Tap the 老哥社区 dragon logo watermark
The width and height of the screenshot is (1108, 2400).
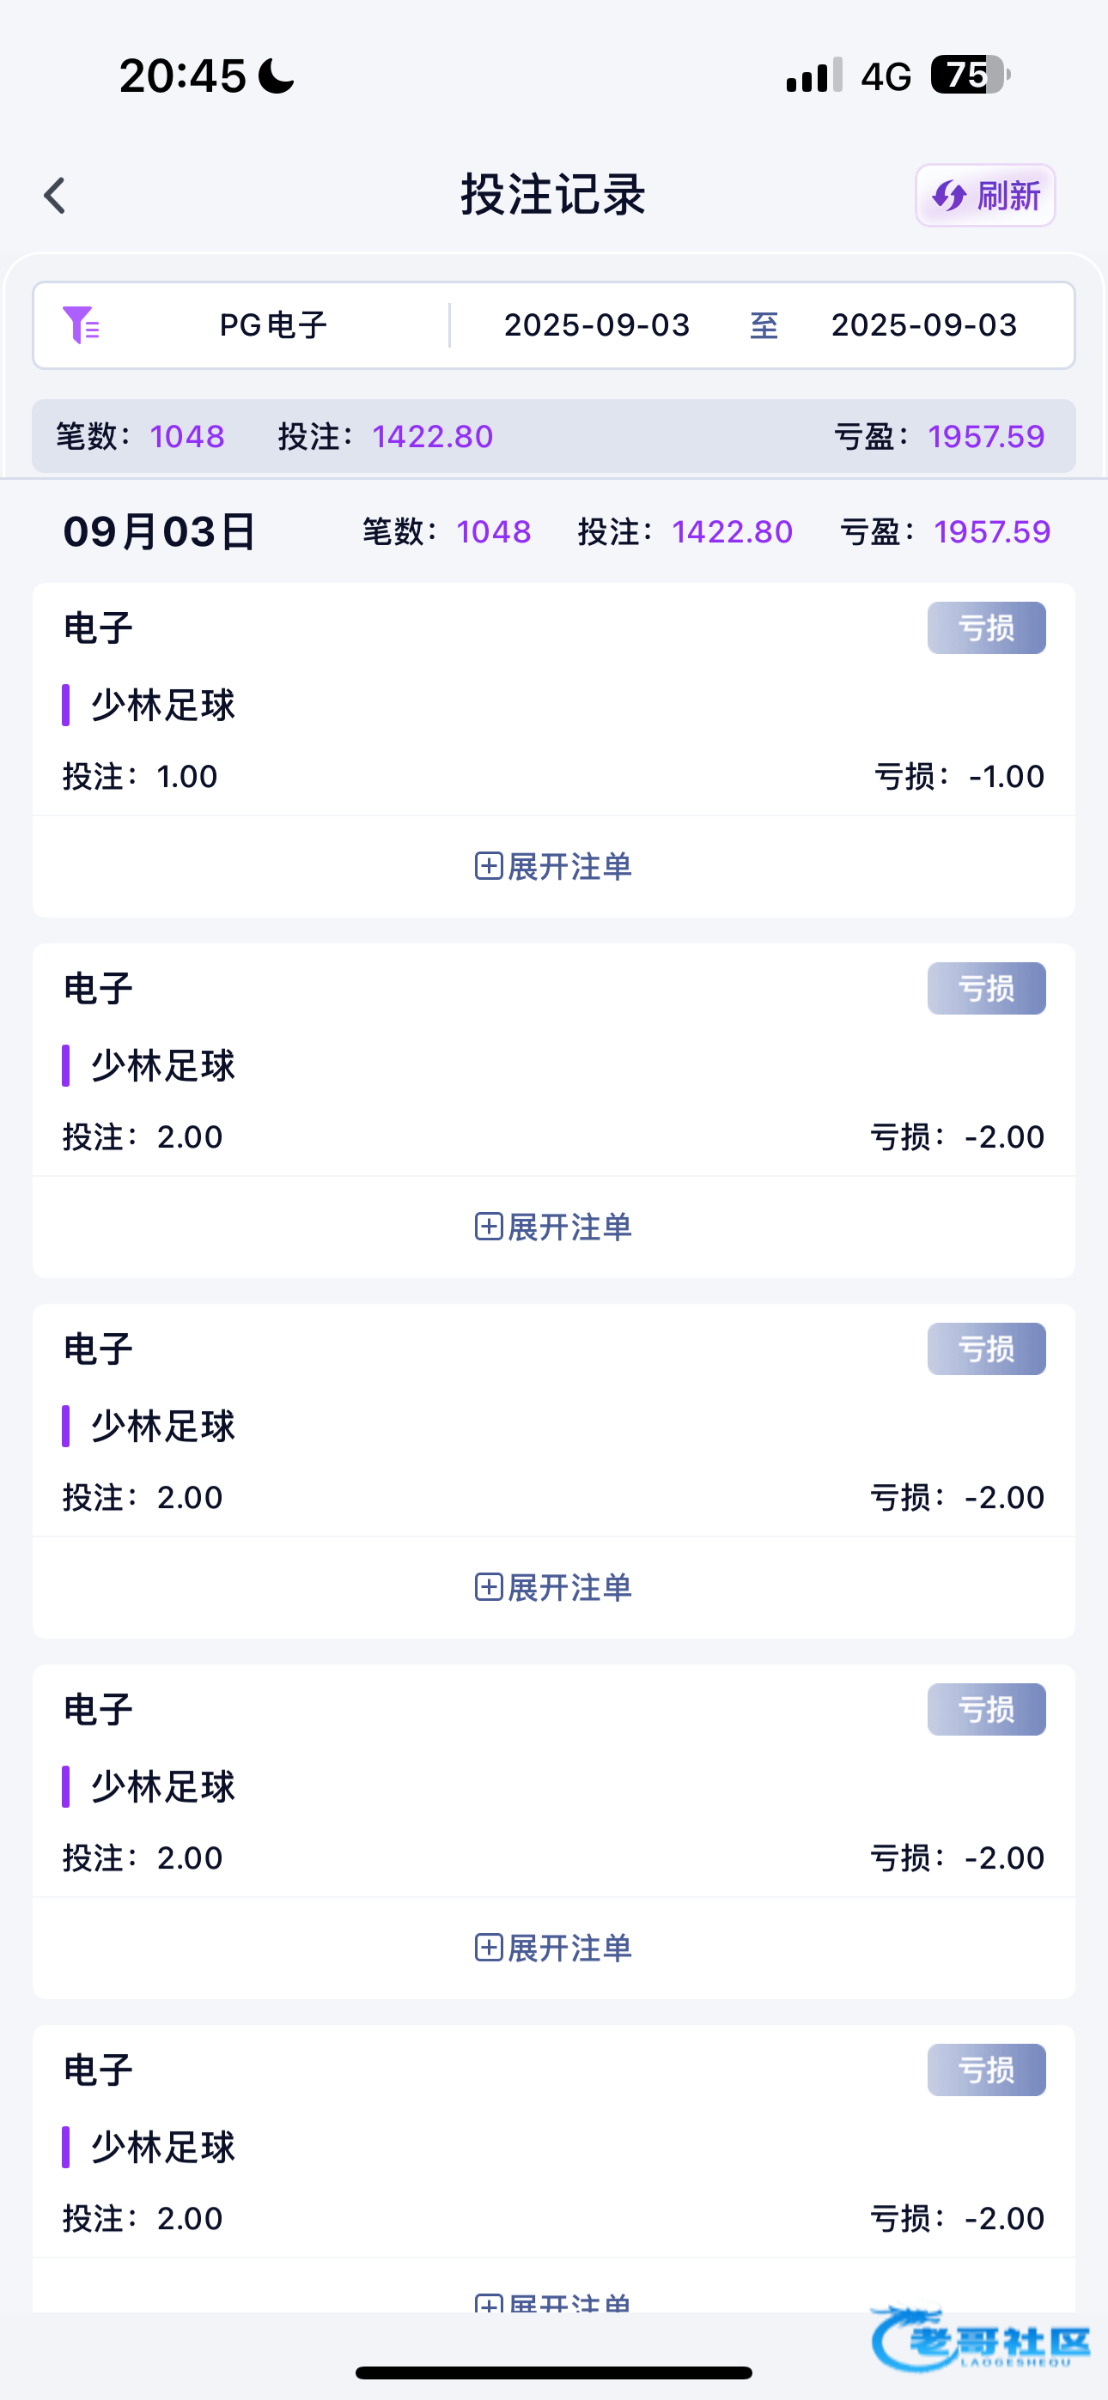click(x=978, y=2340)
